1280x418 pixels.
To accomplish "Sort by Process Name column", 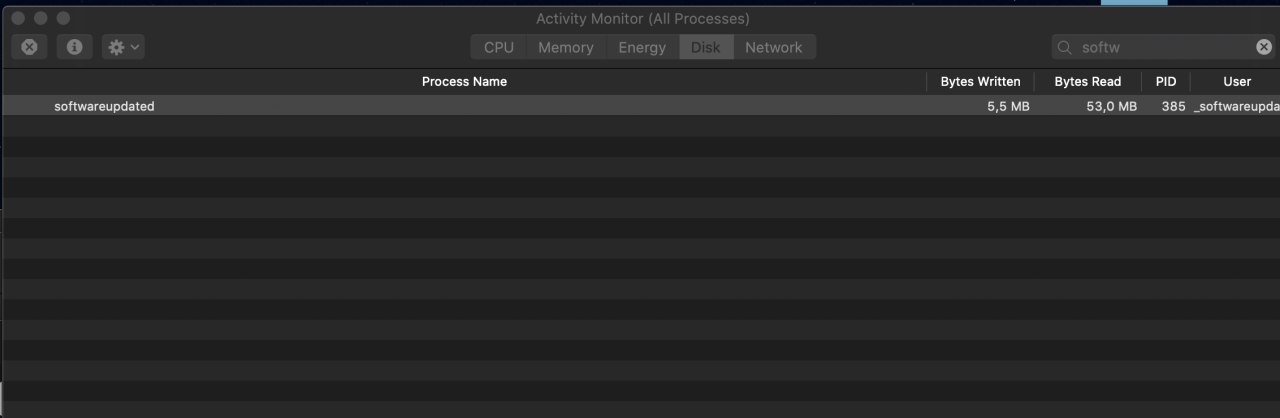I will 464,81.
